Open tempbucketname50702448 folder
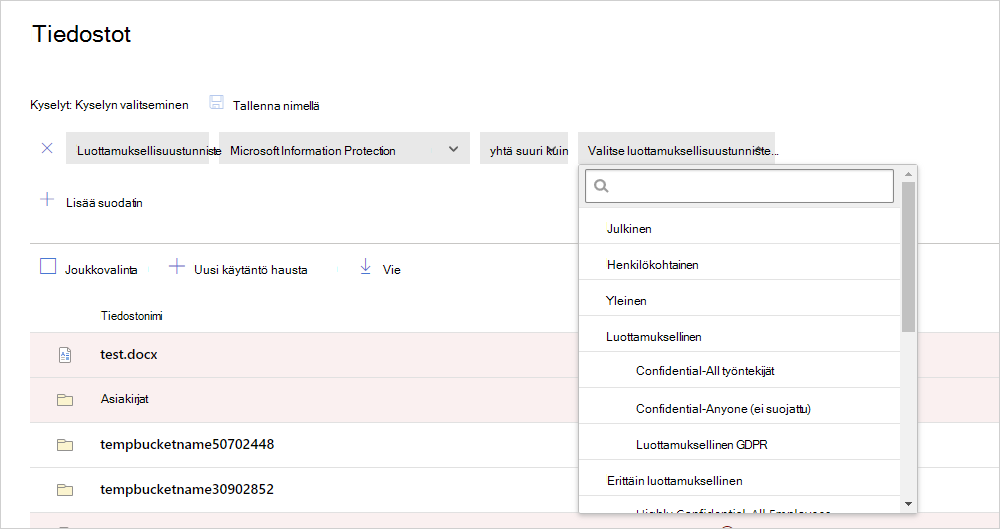 tap(187, 444)
